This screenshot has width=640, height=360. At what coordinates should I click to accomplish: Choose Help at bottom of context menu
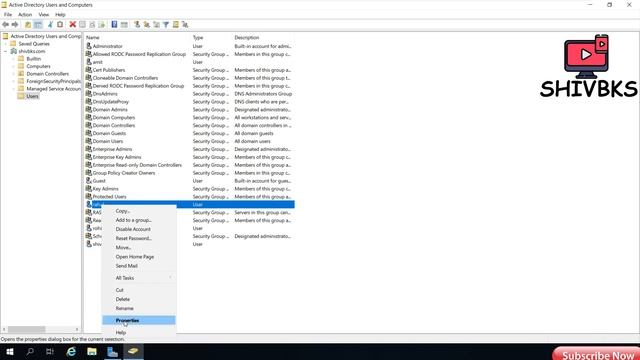click(x=139, y=333)
